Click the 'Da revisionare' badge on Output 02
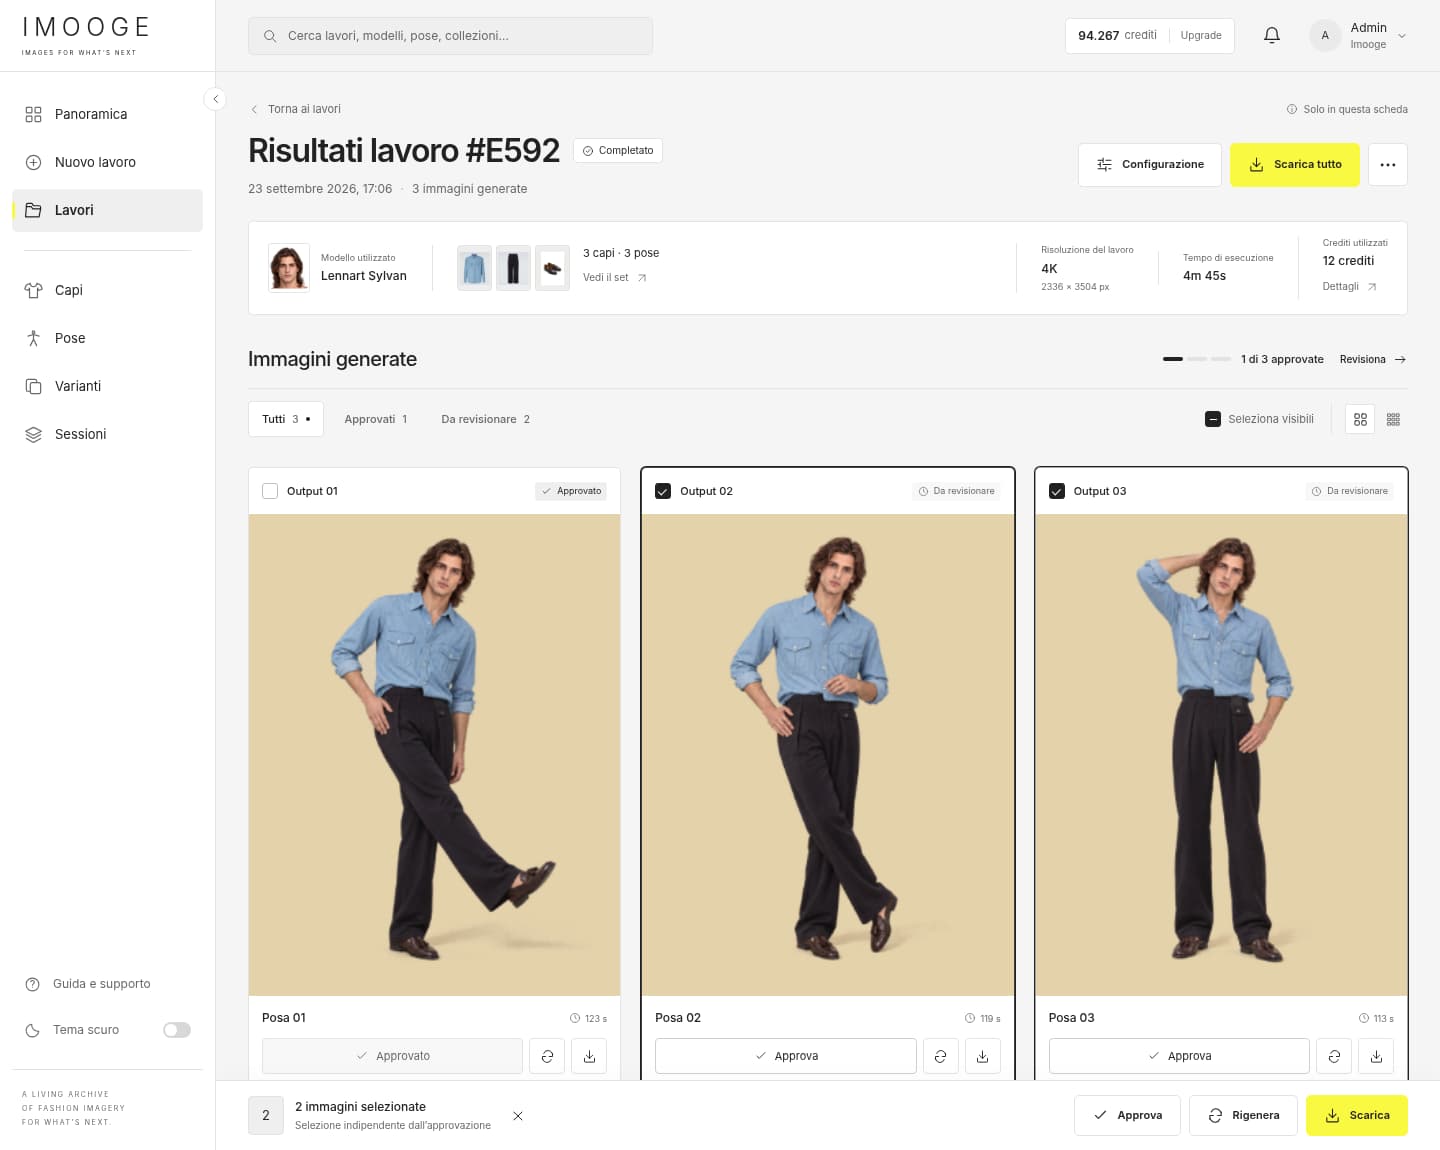Screen dimensions: 1440x1150 956,491
